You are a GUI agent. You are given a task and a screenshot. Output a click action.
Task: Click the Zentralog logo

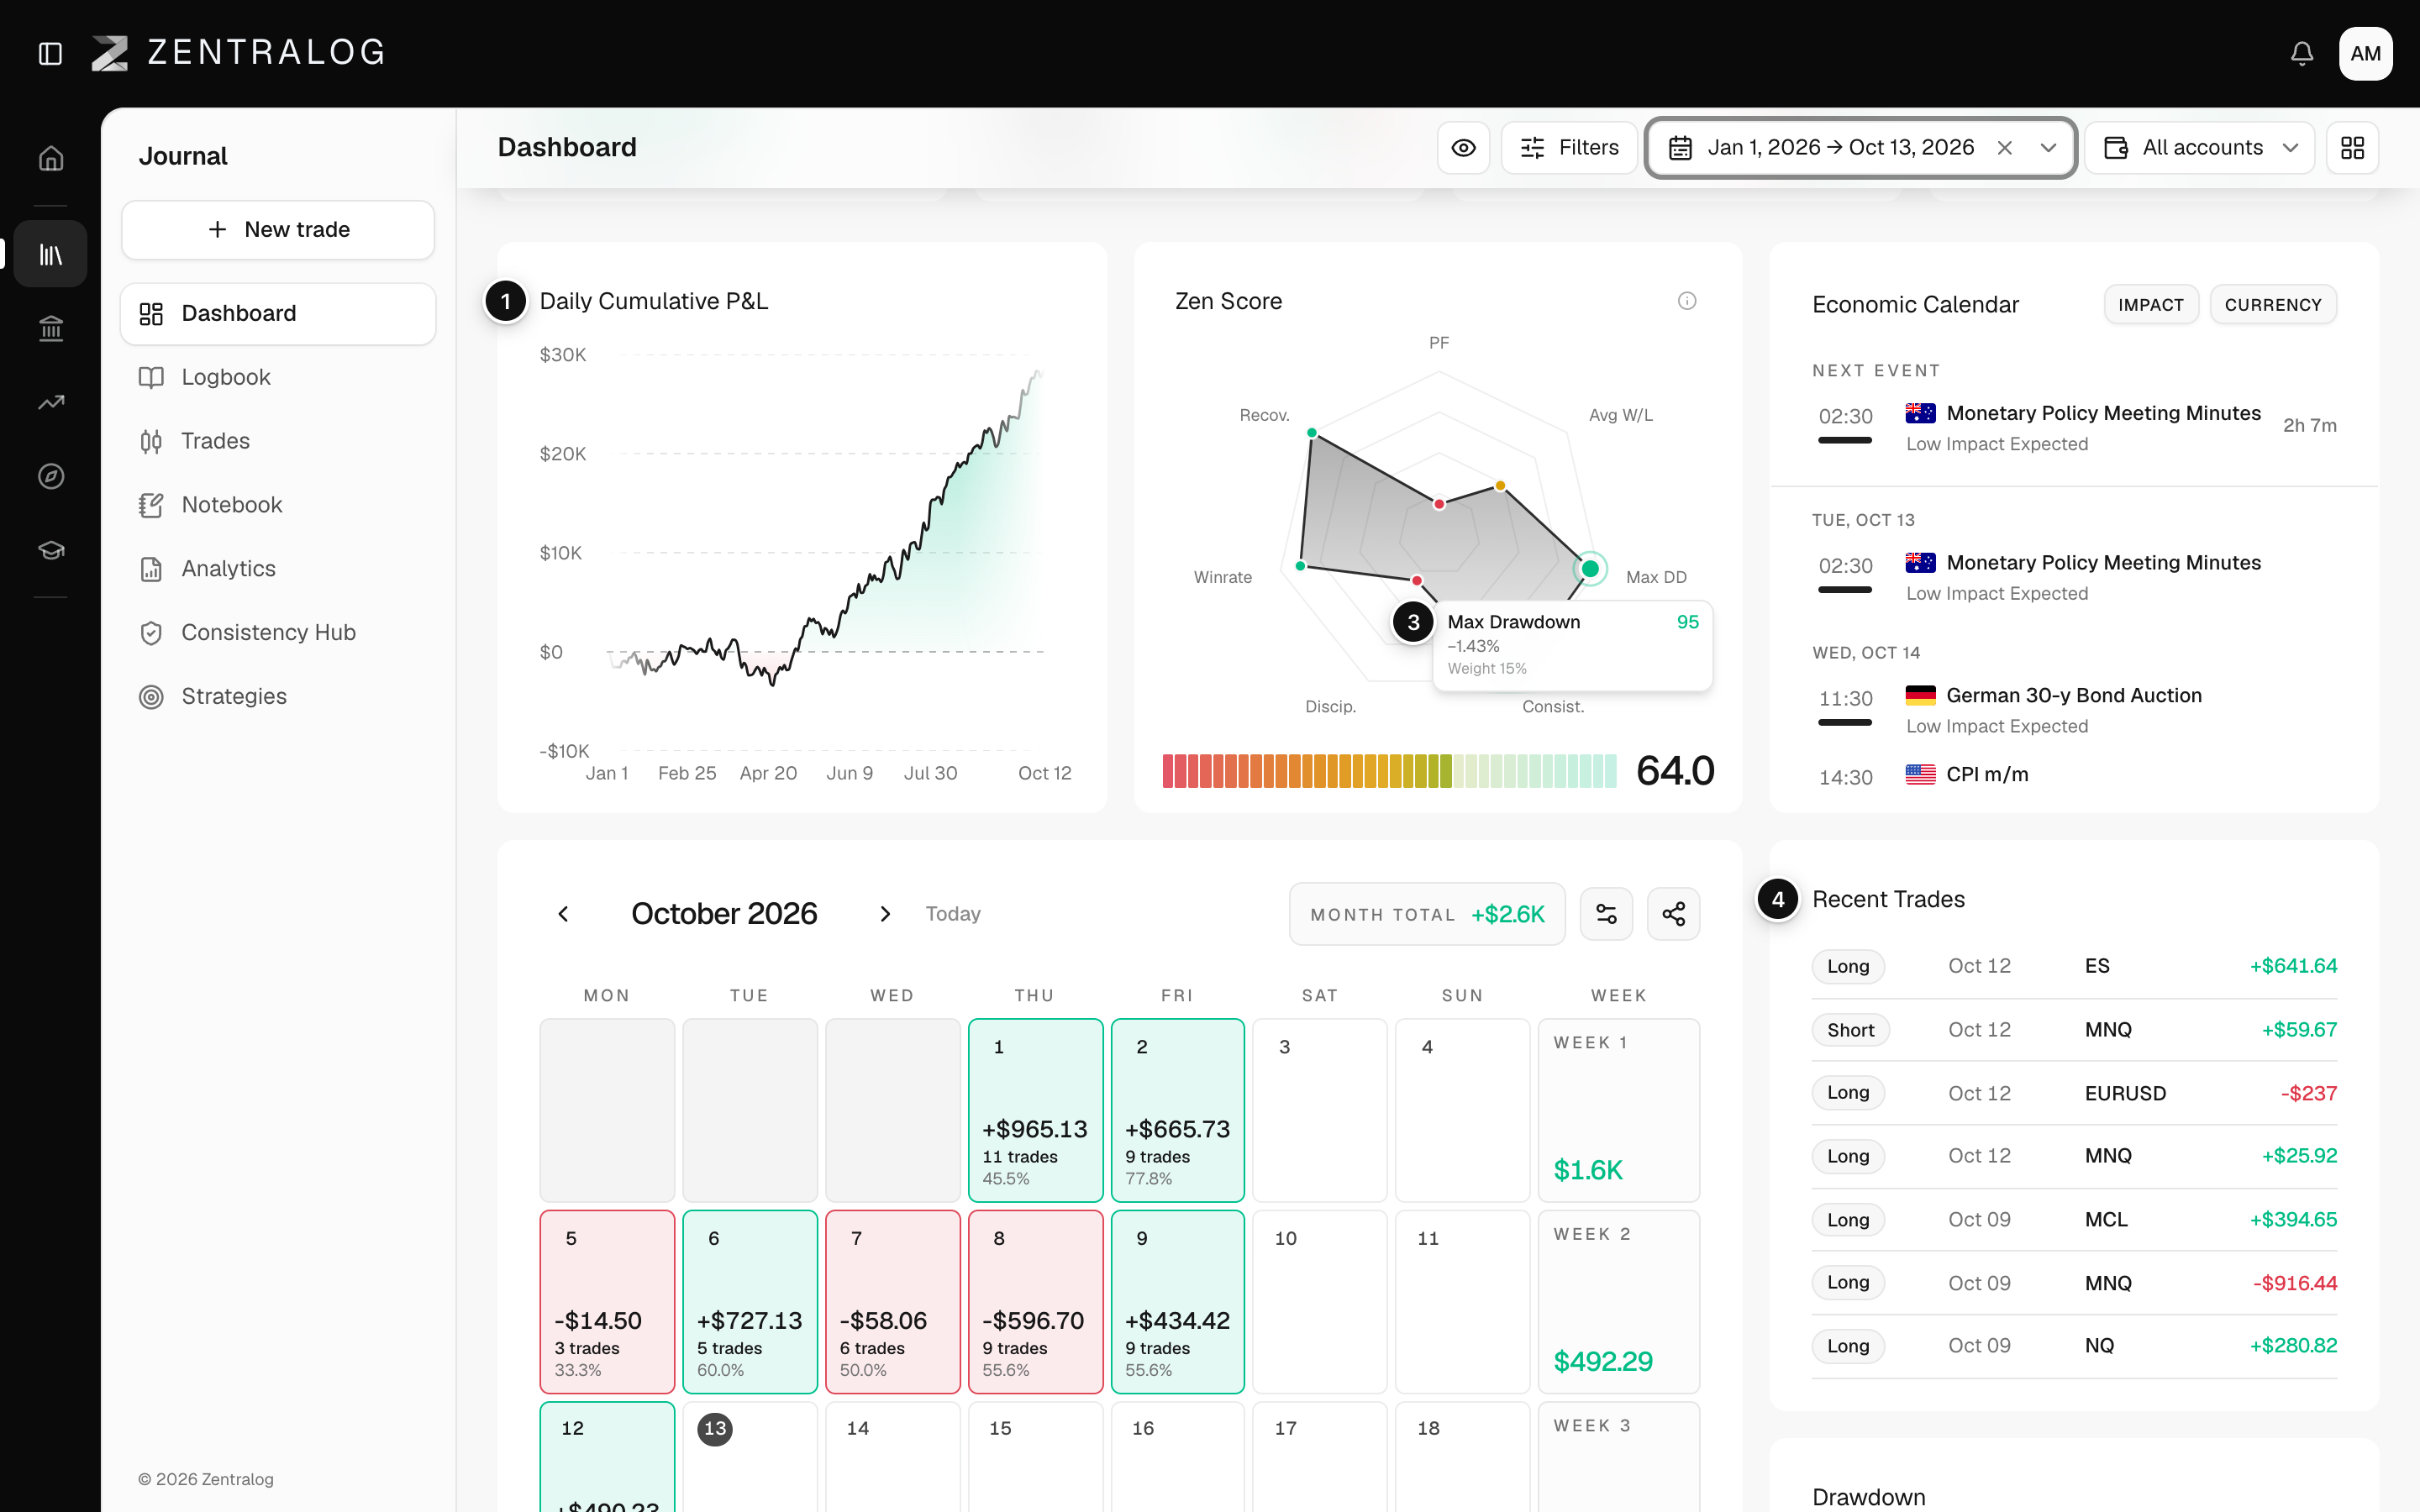coord(238,53)
